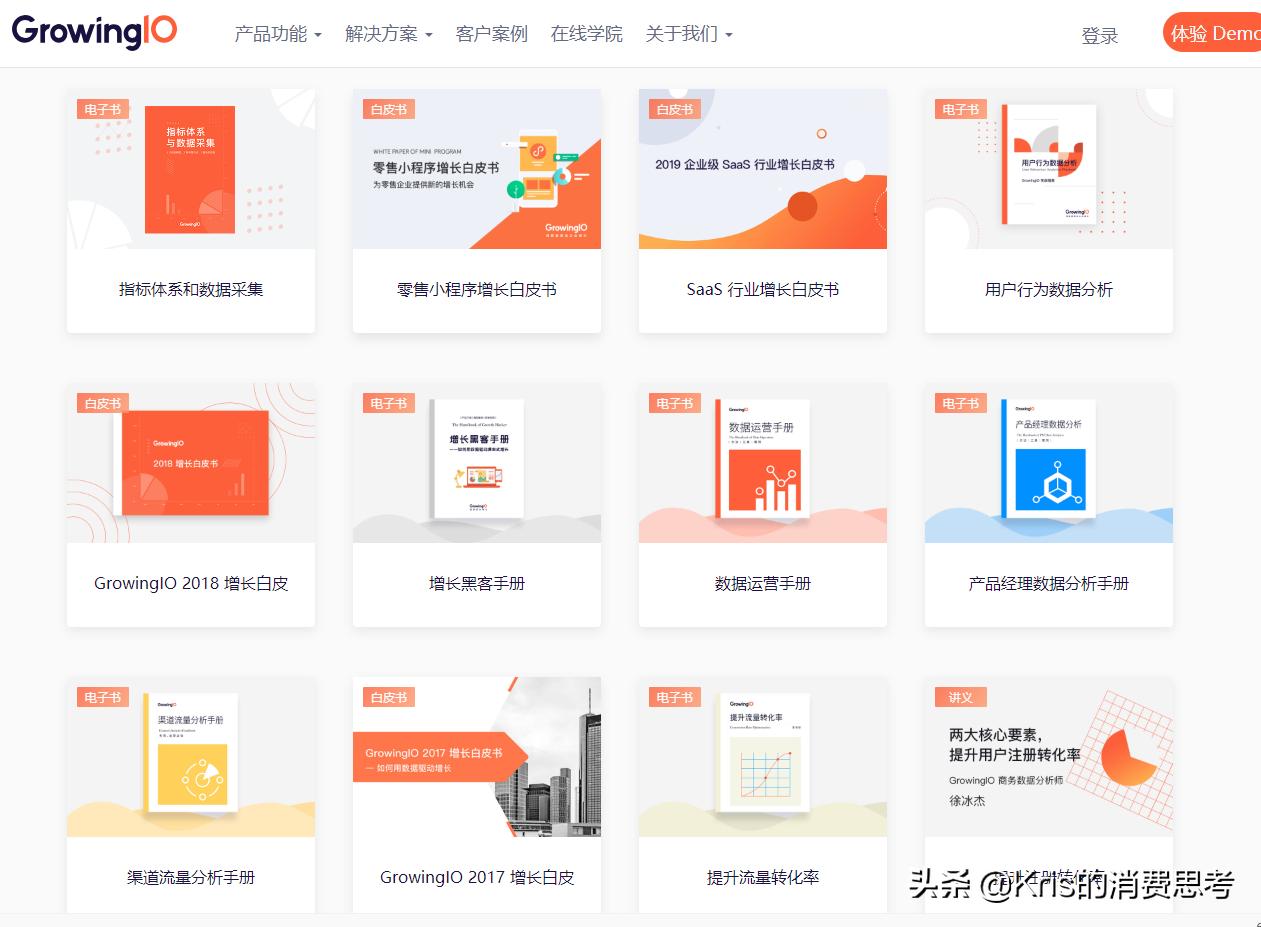Click the blue cube icon on 产品经理数据分析 cover
Screen dimensions: 1261x927
click(x=1050, y=480)
